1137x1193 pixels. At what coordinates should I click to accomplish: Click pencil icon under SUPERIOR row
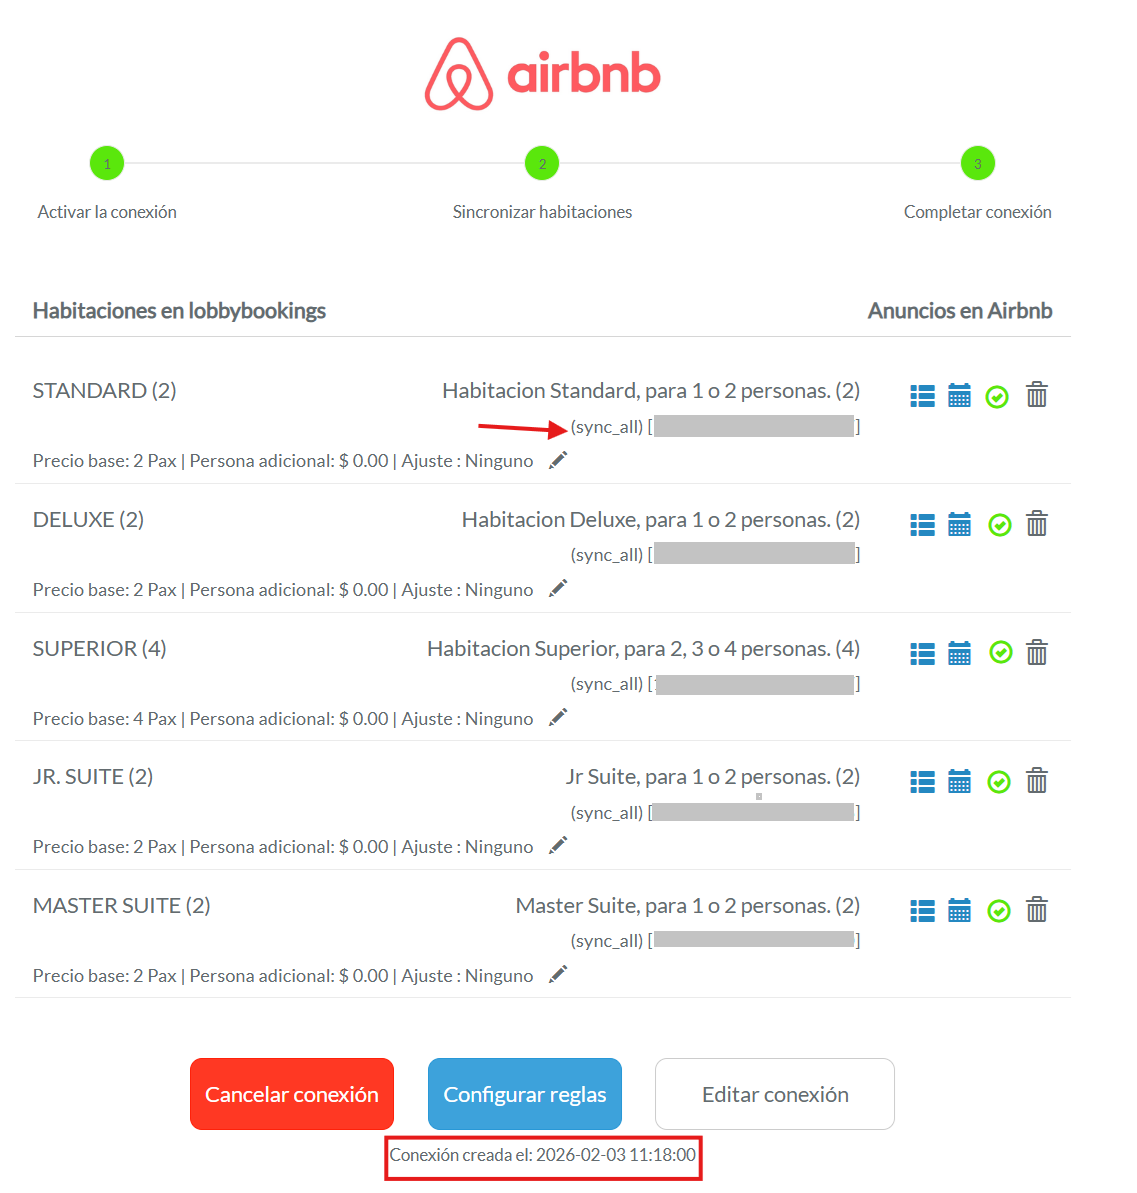[x=558, y=717]
